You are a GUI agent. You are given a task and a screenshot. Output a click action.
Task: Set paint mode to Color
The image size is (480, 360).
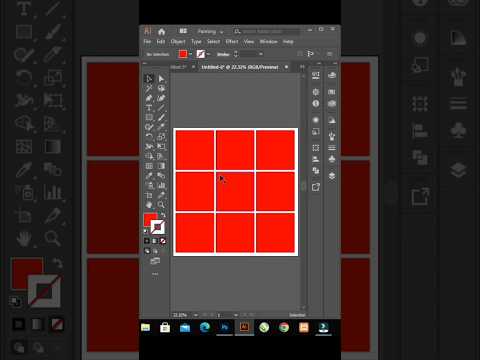tap(147, 241)
